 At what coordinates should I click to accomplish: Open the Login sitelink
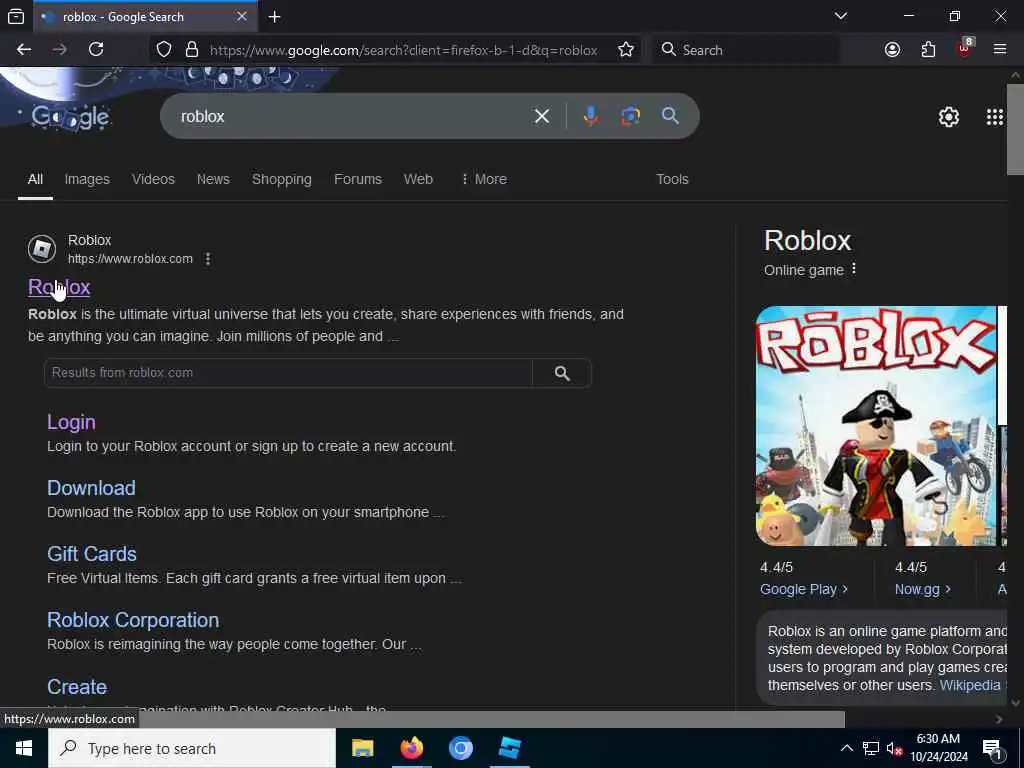point(71,422)
